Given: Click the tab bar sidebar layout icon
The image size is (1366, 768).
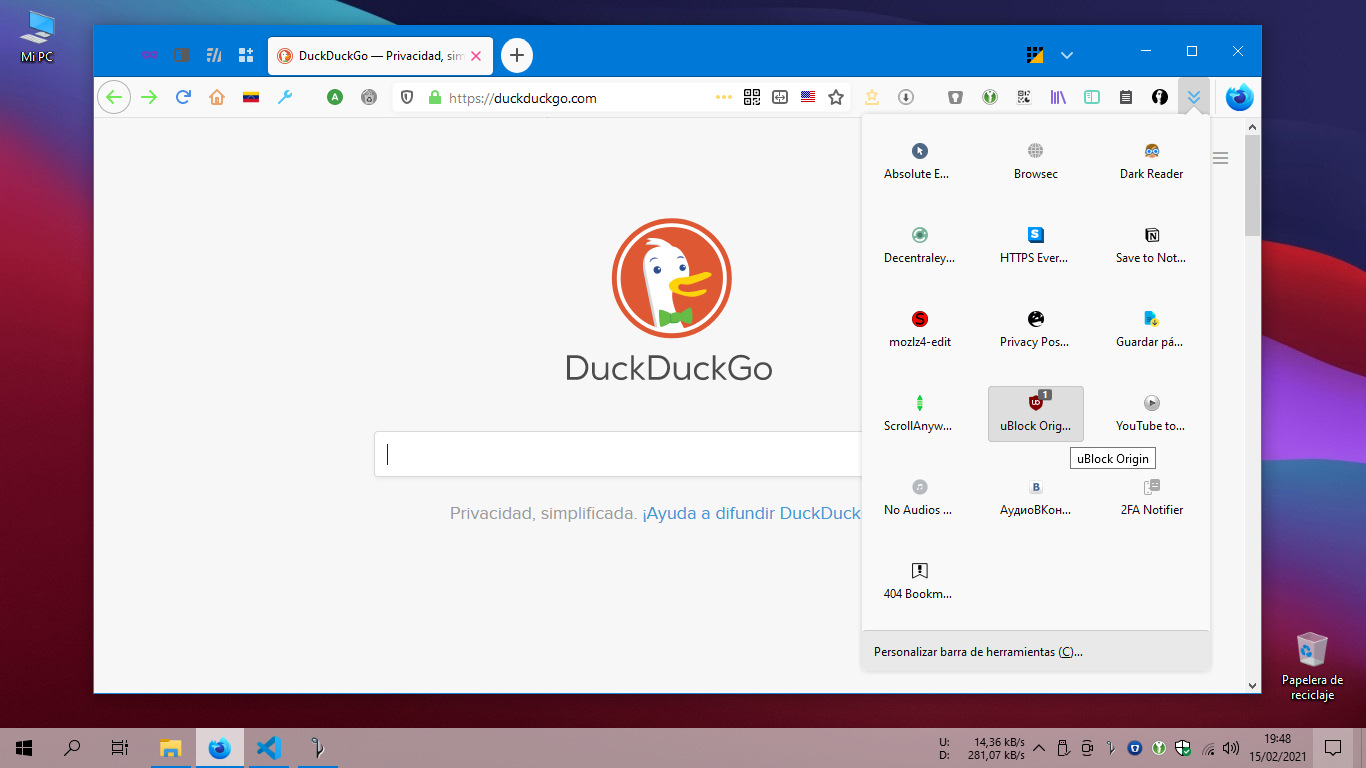Looking at the screenshot, I should pos(181,55).
